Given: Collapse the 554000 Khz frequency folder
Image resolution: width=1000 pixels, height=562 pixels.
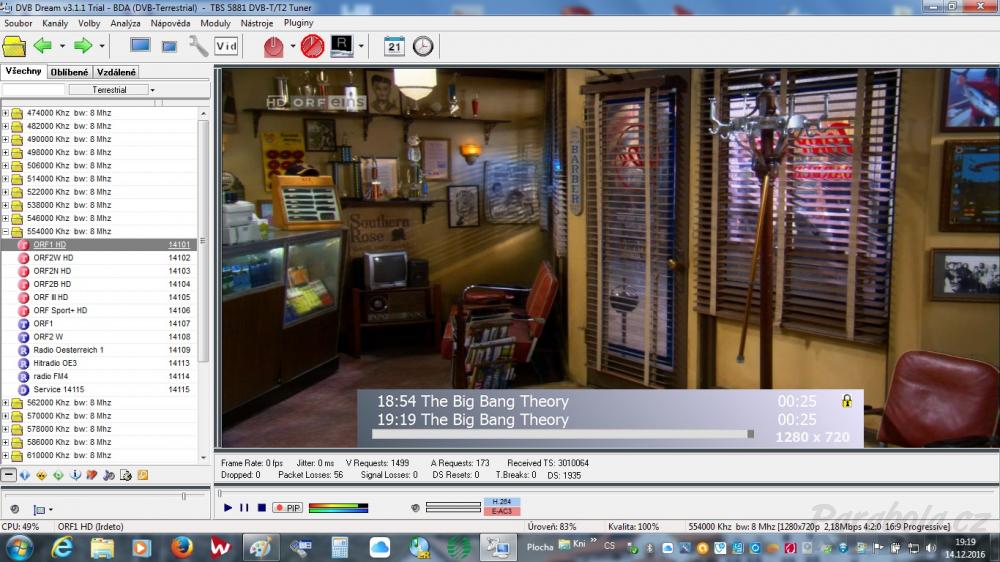Looking at the screenshot, I should pyautogui.click(x=6, y=232).
